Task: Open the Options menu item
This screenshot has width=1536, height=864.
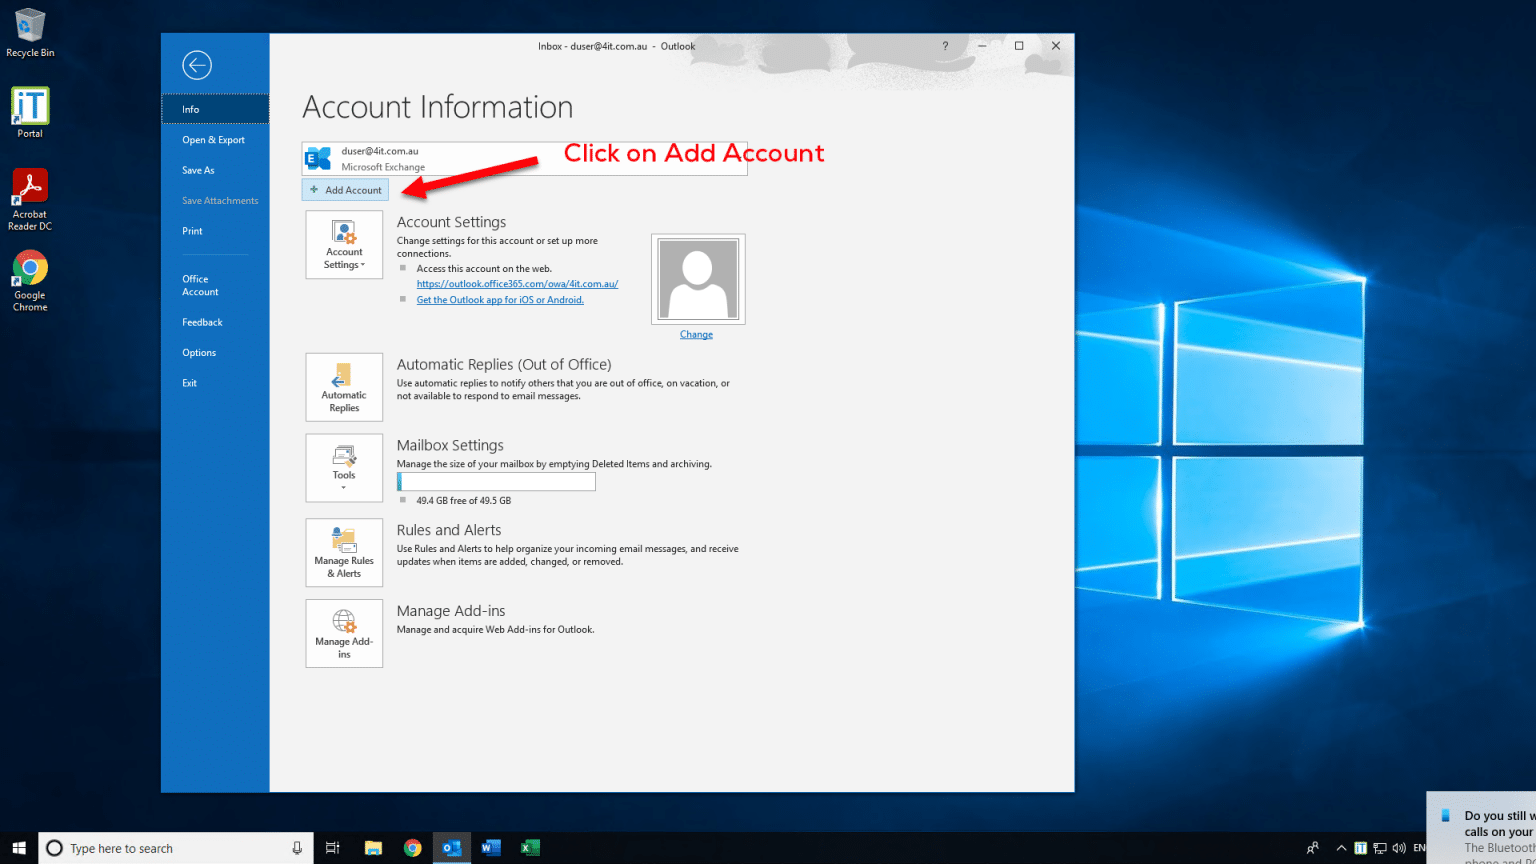Action: 199,352
